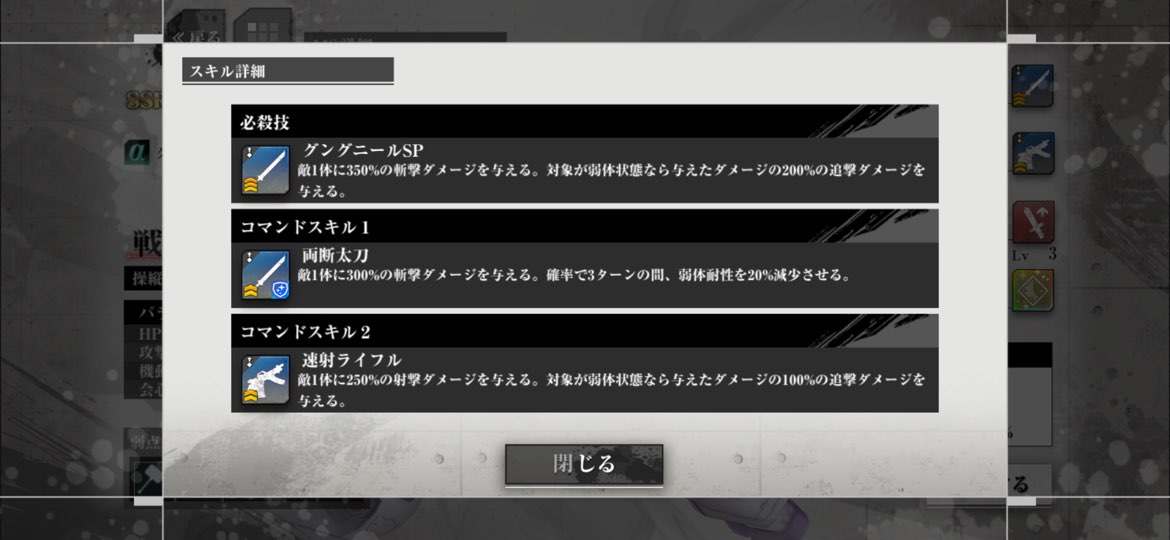Image resolution: width=1170 pixels, height=540 pixels.
Task: Tap the 両断太刀 skill icon with shield badge
Action: click(x=266, y=275)
